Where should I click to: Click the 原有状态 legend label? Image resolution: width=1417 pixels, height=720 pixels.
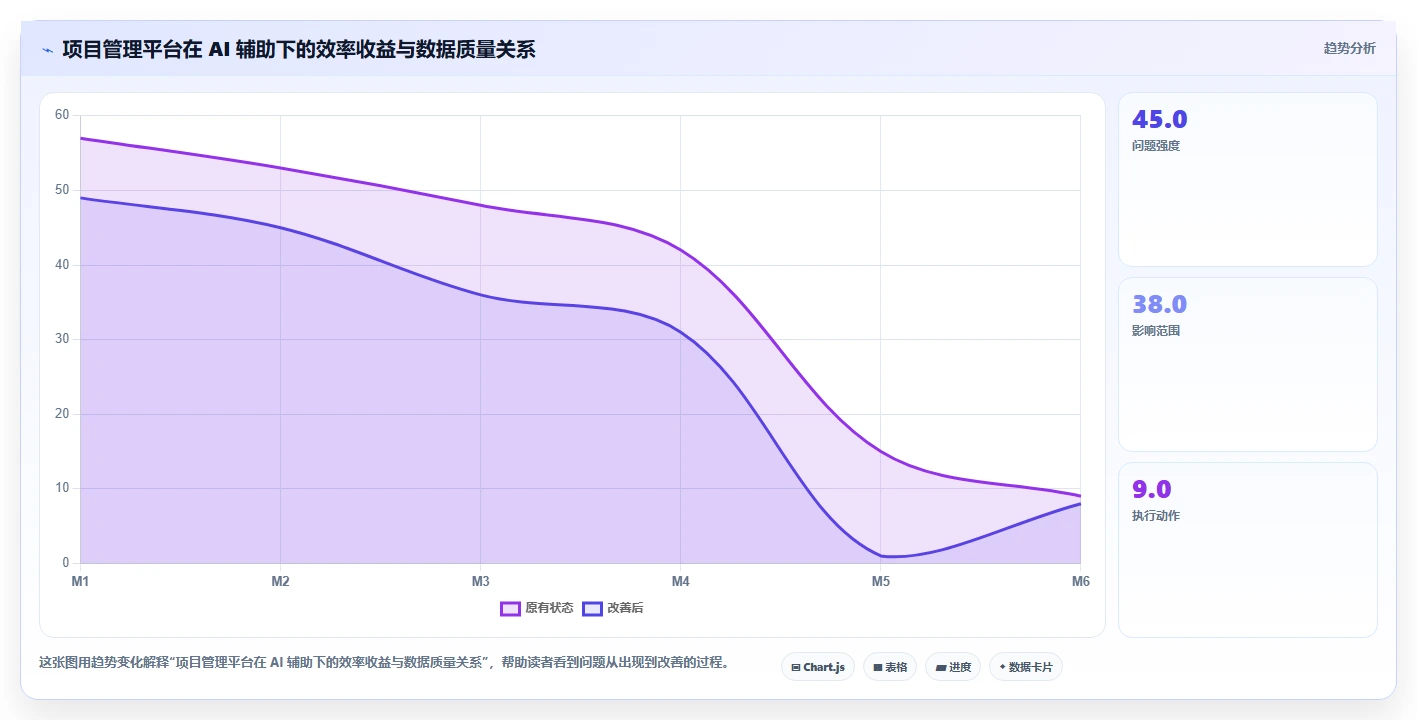coord(549,609)
